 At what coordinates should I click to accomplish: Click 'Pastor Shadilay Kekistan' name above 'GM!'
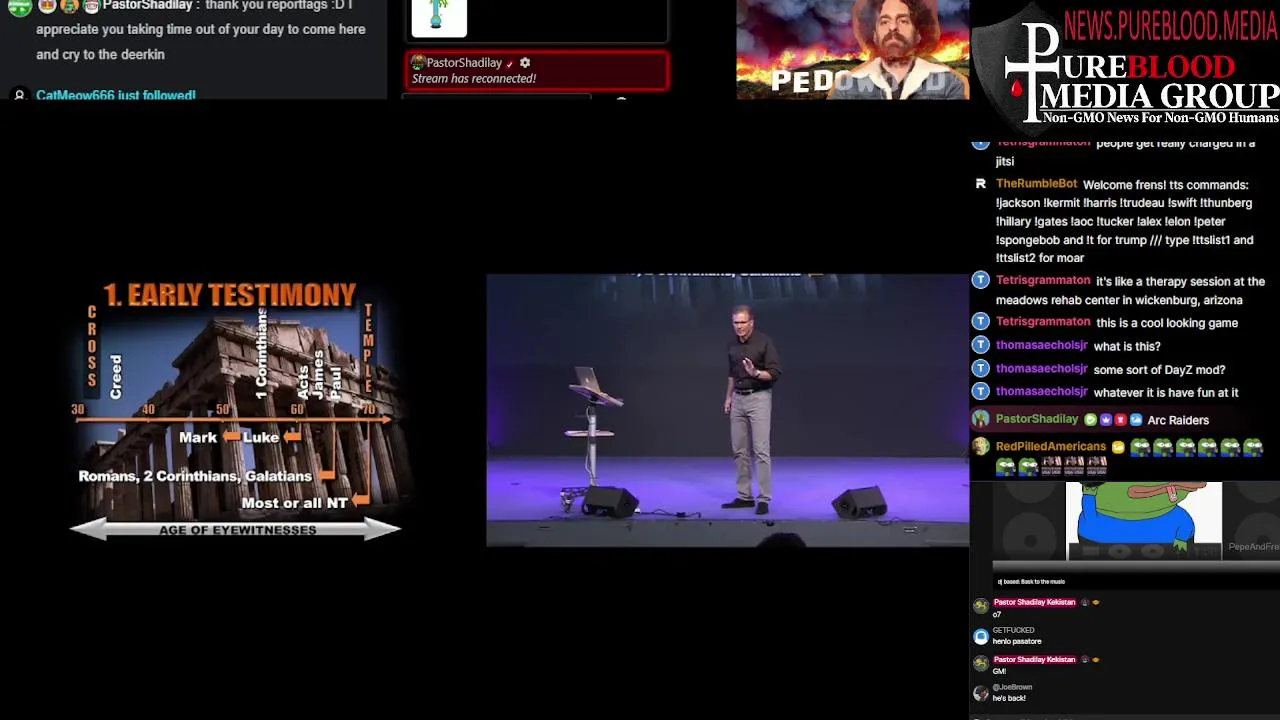(x=1034, y=659)
